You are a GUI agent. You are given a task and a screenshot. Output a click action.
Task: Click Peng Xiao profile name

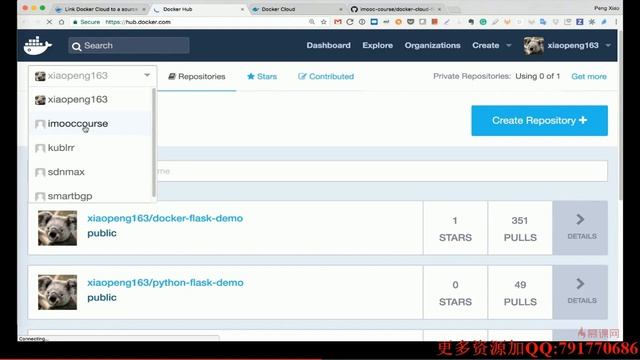(x=606, y=8)
